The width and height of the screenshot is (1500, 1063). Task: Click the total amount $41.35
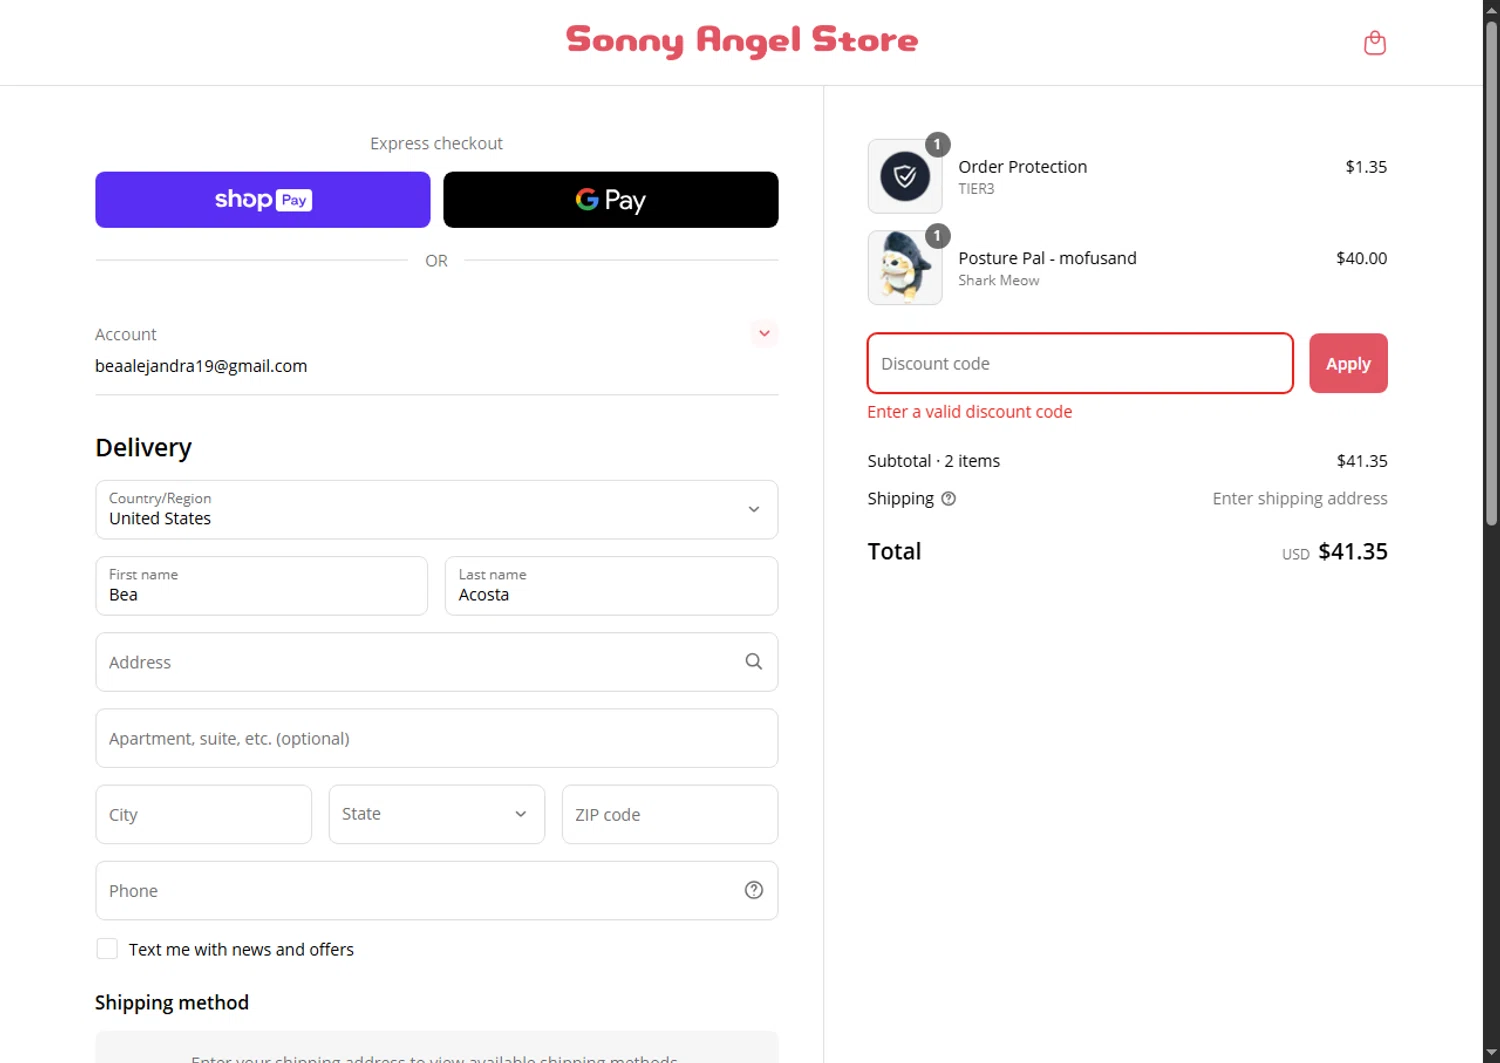[1352, 552]
